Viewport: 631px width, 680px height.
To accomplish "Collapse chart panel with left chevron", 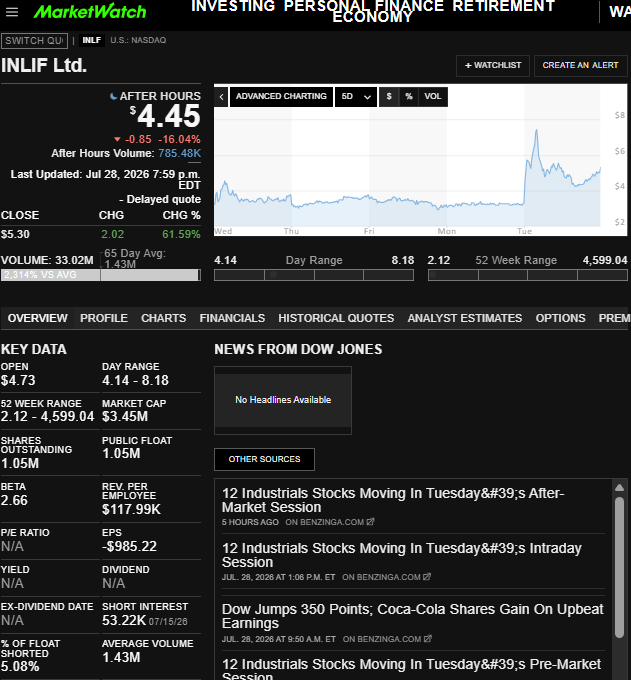I will point(221,97).
